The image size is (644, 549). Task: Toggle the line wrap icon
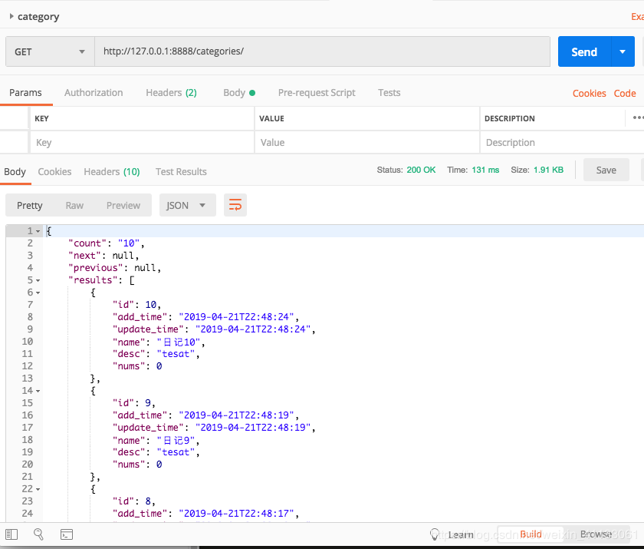235,204
